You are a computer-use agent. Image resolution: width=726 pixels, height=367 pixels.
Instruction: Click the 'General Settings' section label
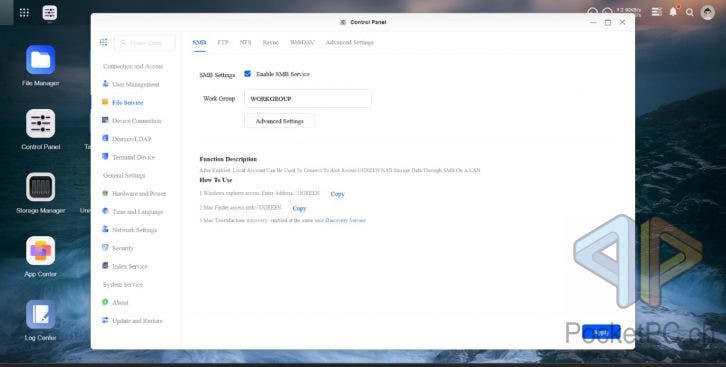(124, 175)
